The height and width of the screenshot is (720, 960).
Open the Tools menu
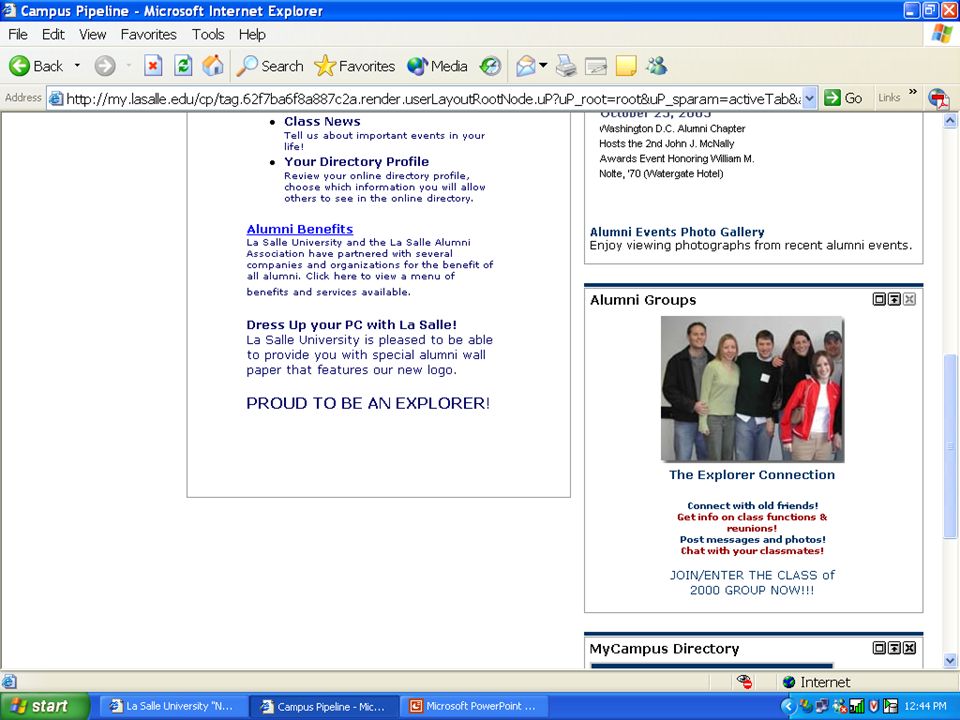click(208, 34)
